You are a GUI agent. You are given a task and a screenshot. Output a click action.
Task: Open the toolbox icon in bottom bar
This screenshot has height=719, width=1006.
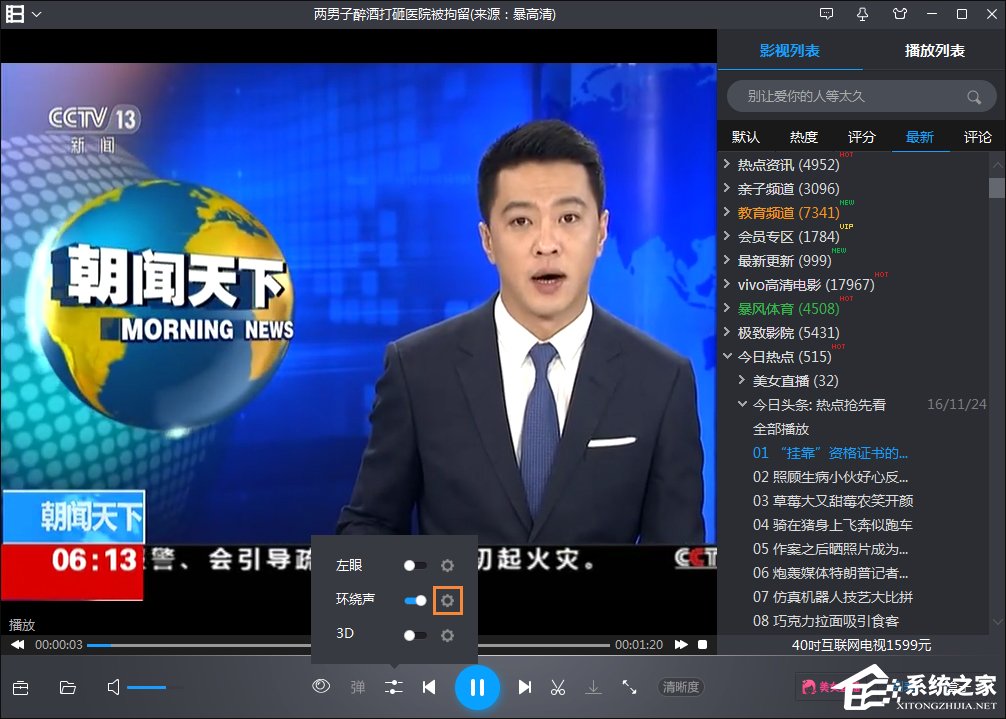[x=20, y=687]
